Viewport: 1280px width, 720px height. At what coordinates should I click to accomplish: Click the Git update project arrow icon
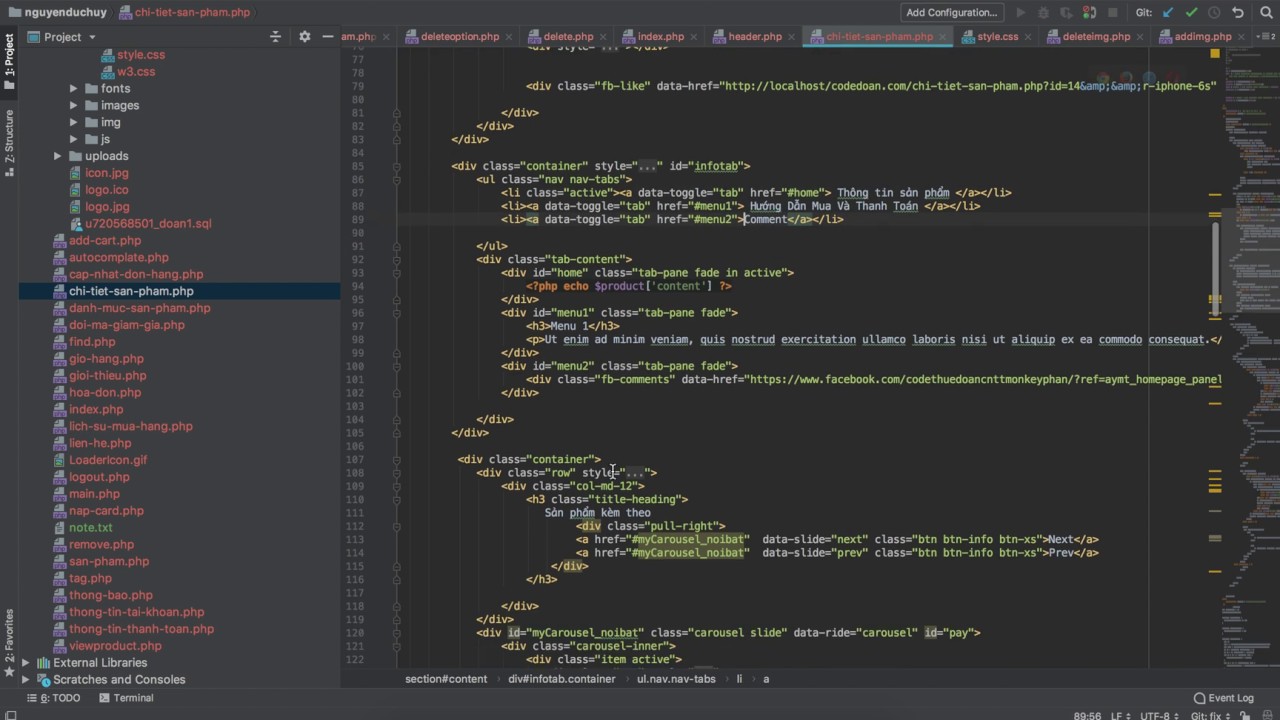(x=1168, y=13)
